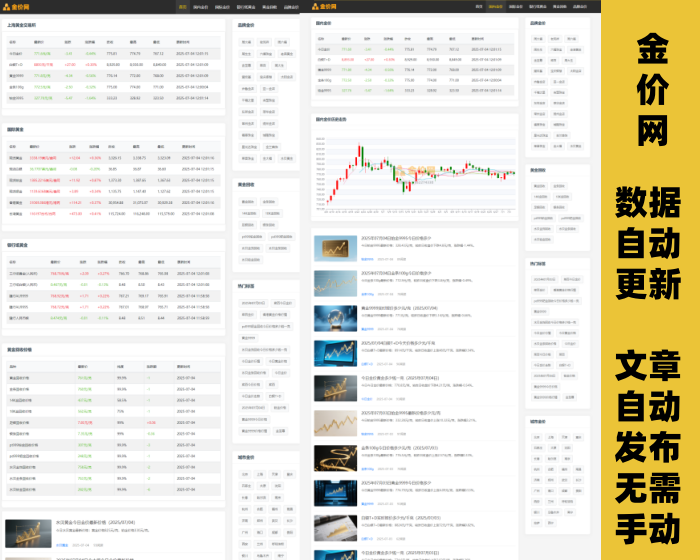Click the thumbnail of the bottom-left 黄金回收 article
This screenshot has width=700, height=560.
28,533
